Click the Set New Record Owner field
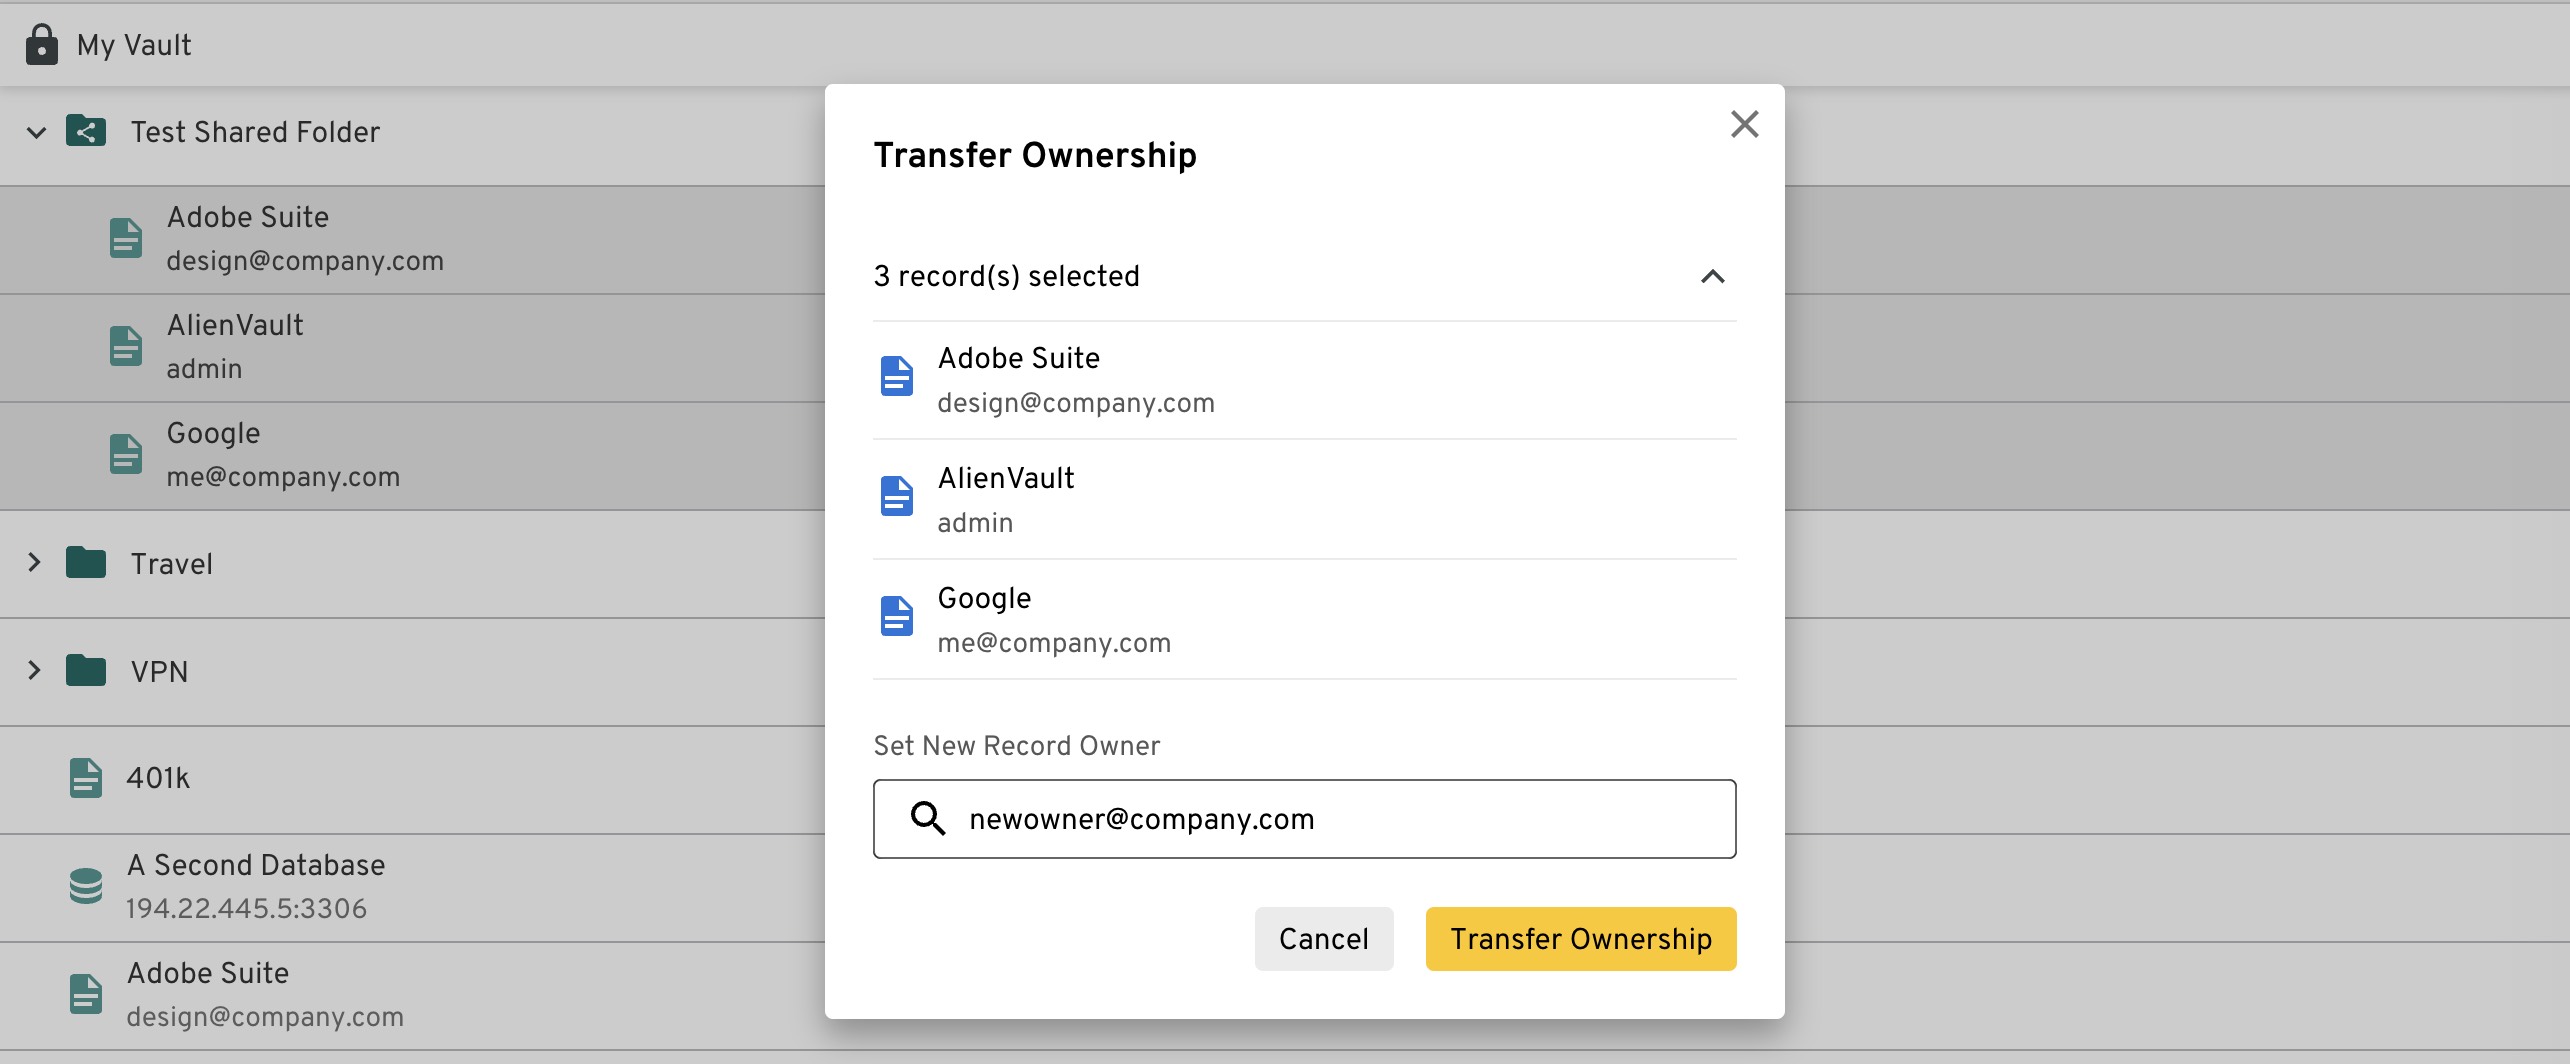The image size is (2570, 1064). coord(1340,819)
